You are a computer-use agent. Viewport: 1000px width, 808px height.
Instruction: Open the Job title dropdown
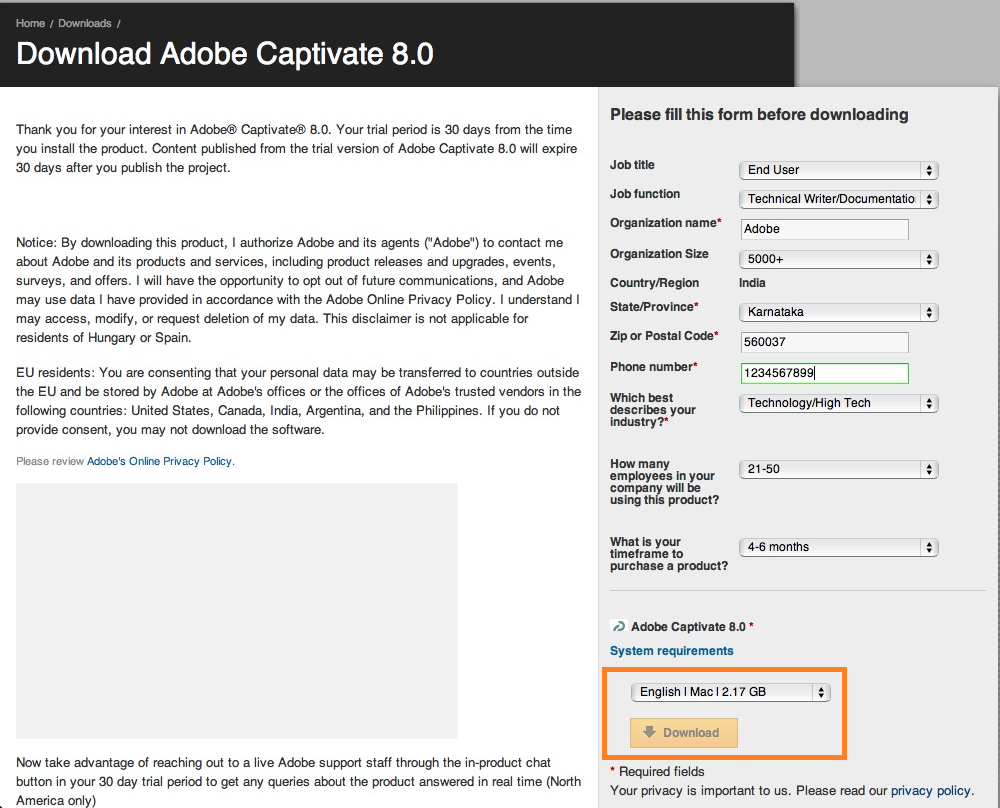pos(838,170)
